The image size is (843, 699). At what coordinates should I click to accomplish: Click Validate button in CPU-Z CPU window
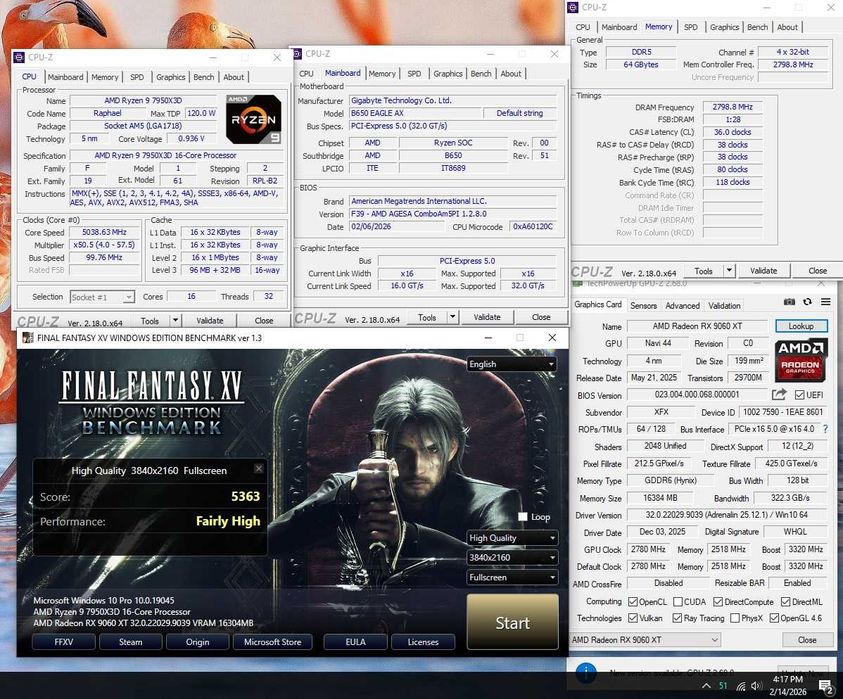point(210,320)
